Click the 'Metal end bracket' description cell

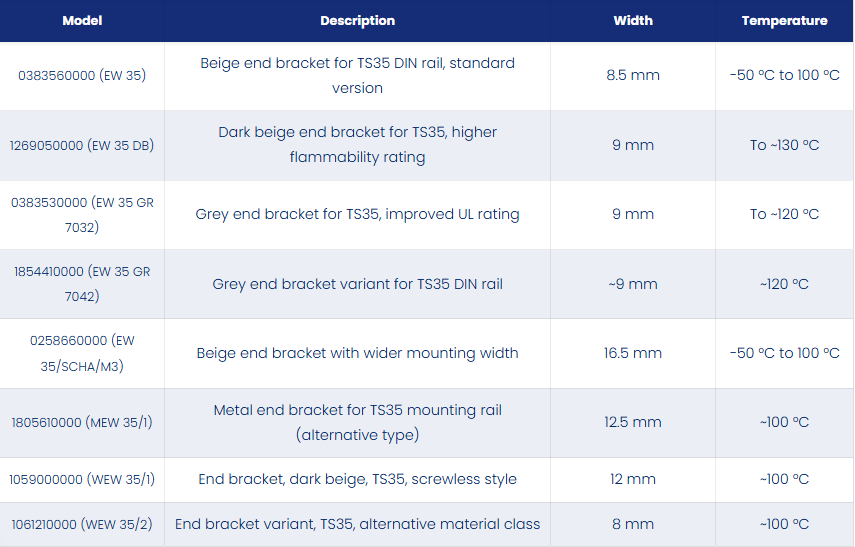click(x=357, y=423)
